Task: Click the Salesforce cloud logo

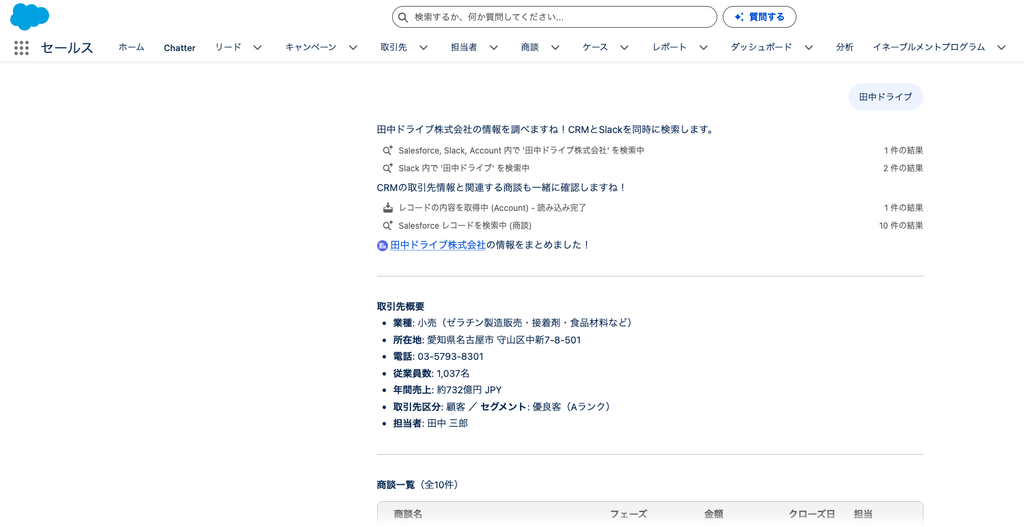Action: (x=29, y=16)
